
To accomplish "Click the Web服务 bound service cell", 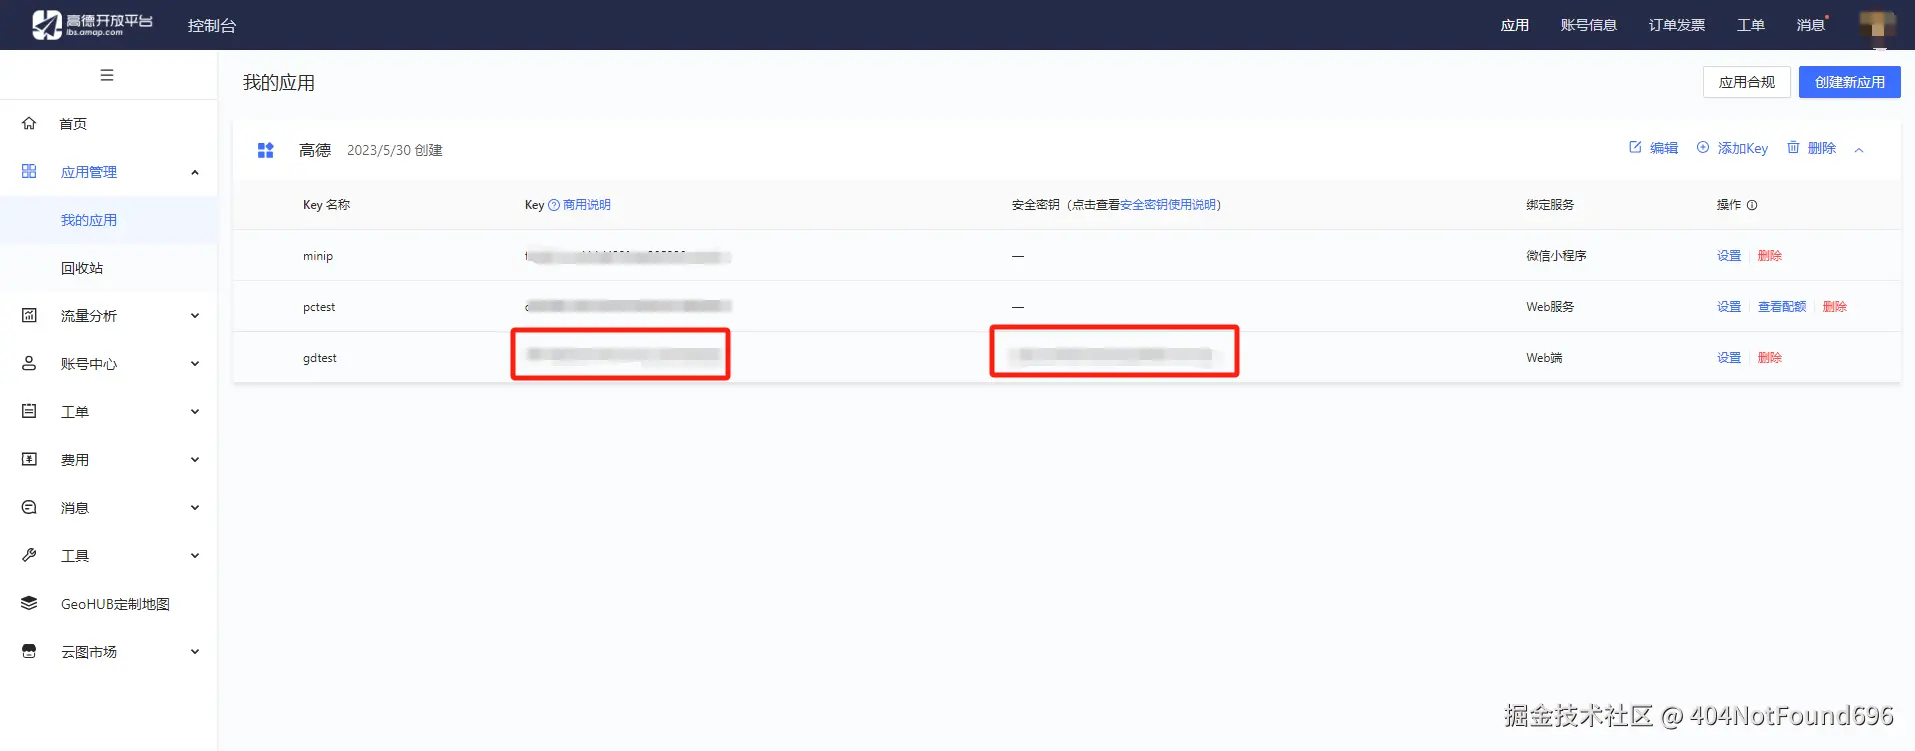I will point(1550,307).
